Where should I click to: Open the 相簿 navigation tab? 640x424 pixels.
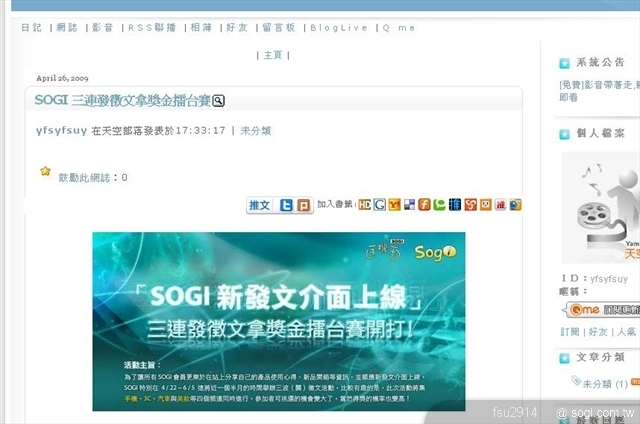coord(201,28)
